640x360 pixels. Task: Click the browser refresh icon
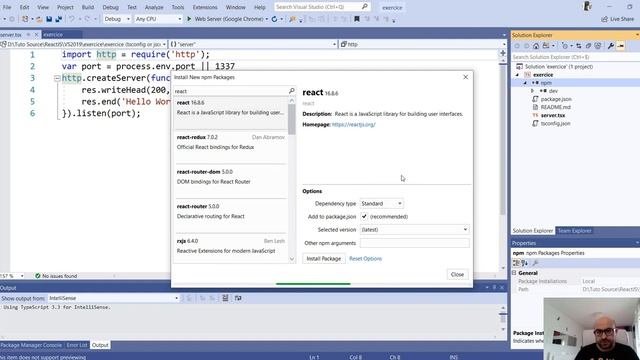[274, 19]
